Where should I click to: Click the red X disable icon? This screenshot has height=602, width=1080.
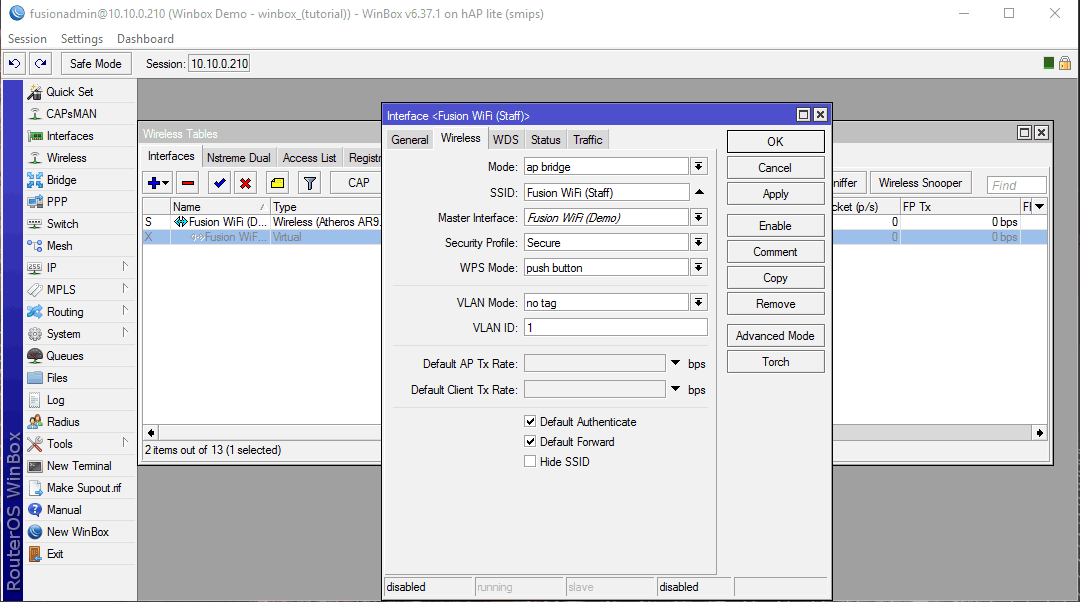(245, 183)
